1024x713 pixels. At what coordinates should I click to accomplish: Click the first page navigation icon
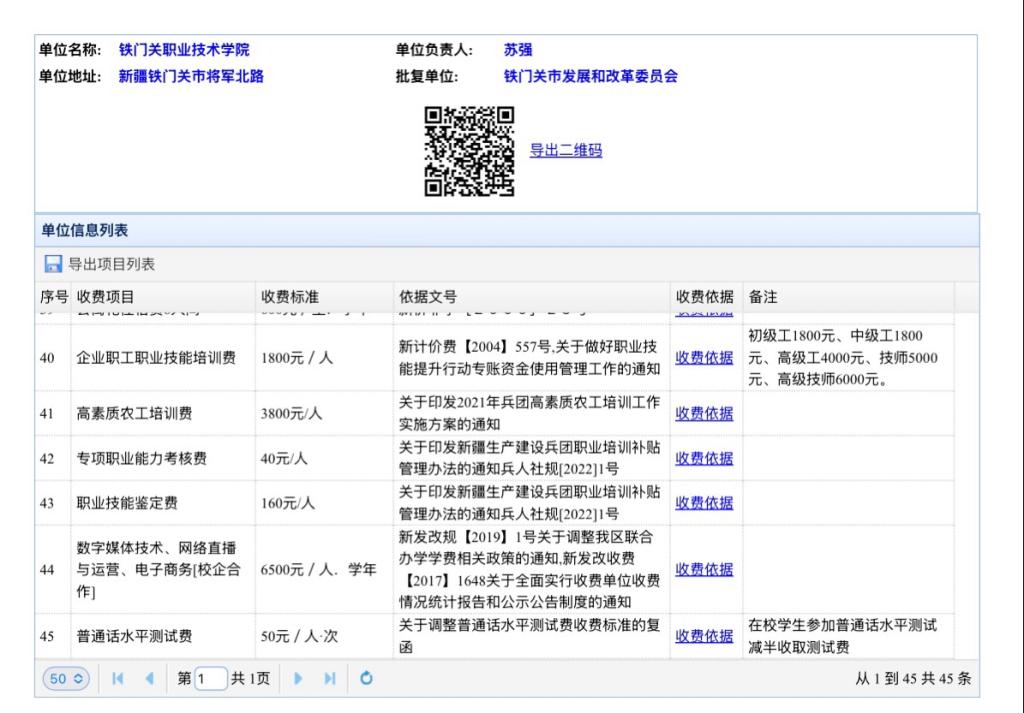tap(118, 679)
